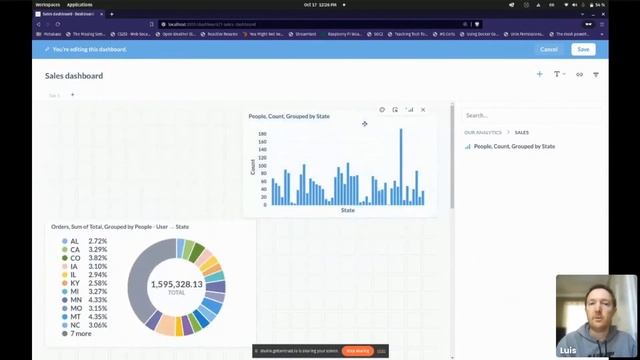Add a link card with the link icon

(x=579, y=74)
